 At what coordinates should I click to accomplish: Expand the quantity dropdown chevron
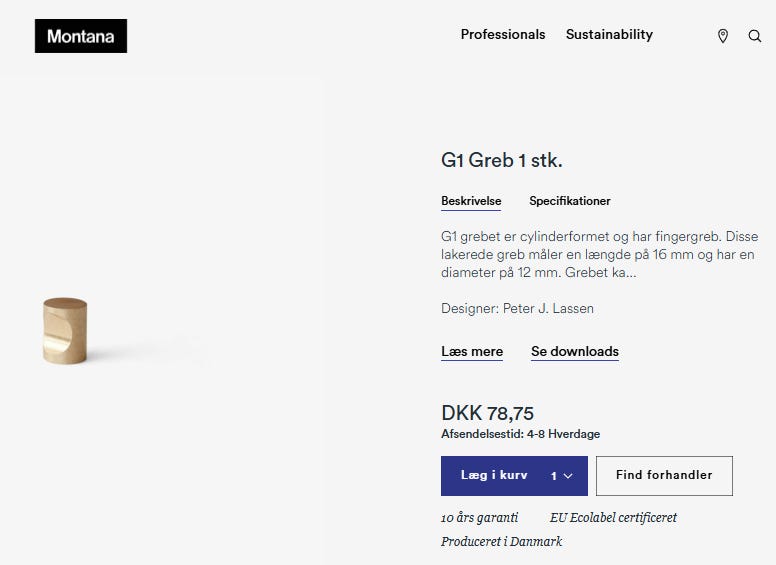coord(568,476)
